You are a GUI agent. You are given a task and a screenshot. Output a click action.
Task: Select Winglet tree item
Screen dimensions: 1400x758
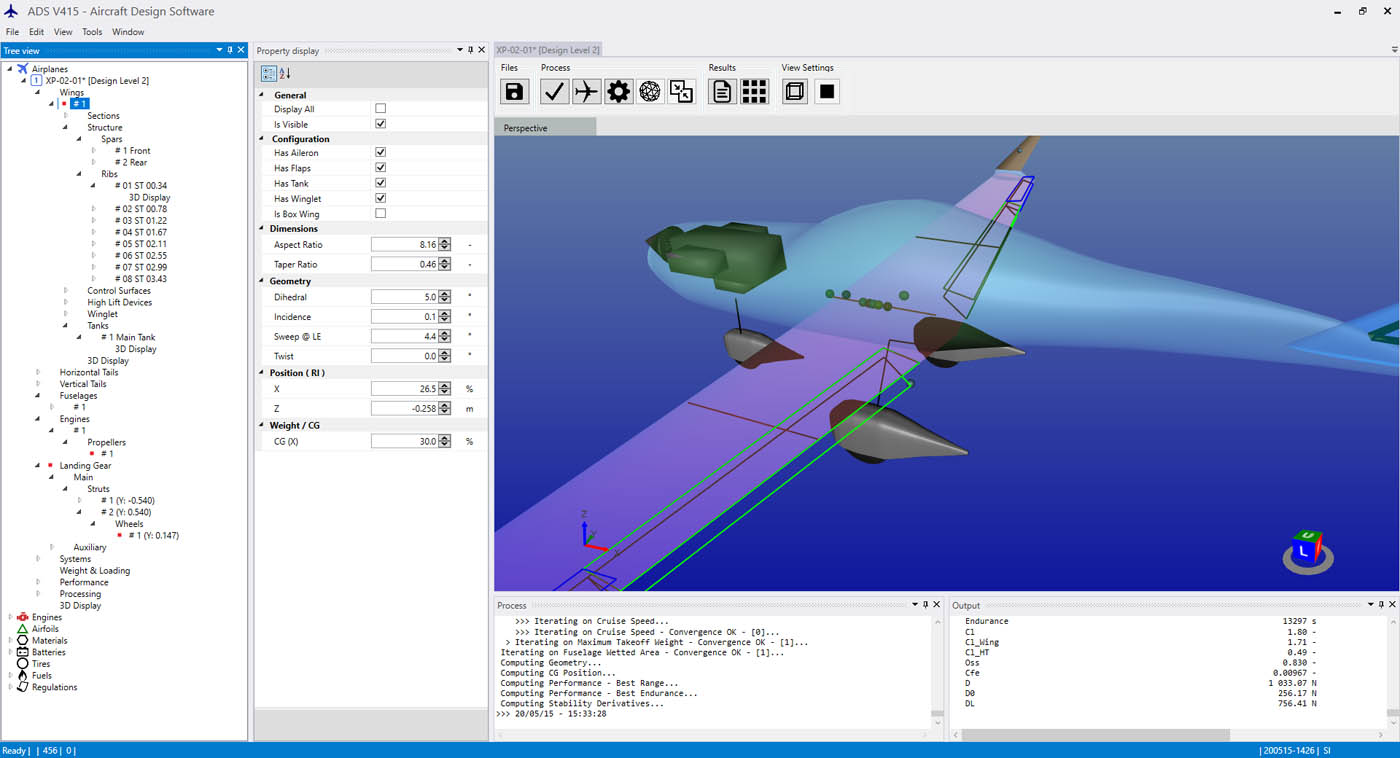tap(102, 314)
